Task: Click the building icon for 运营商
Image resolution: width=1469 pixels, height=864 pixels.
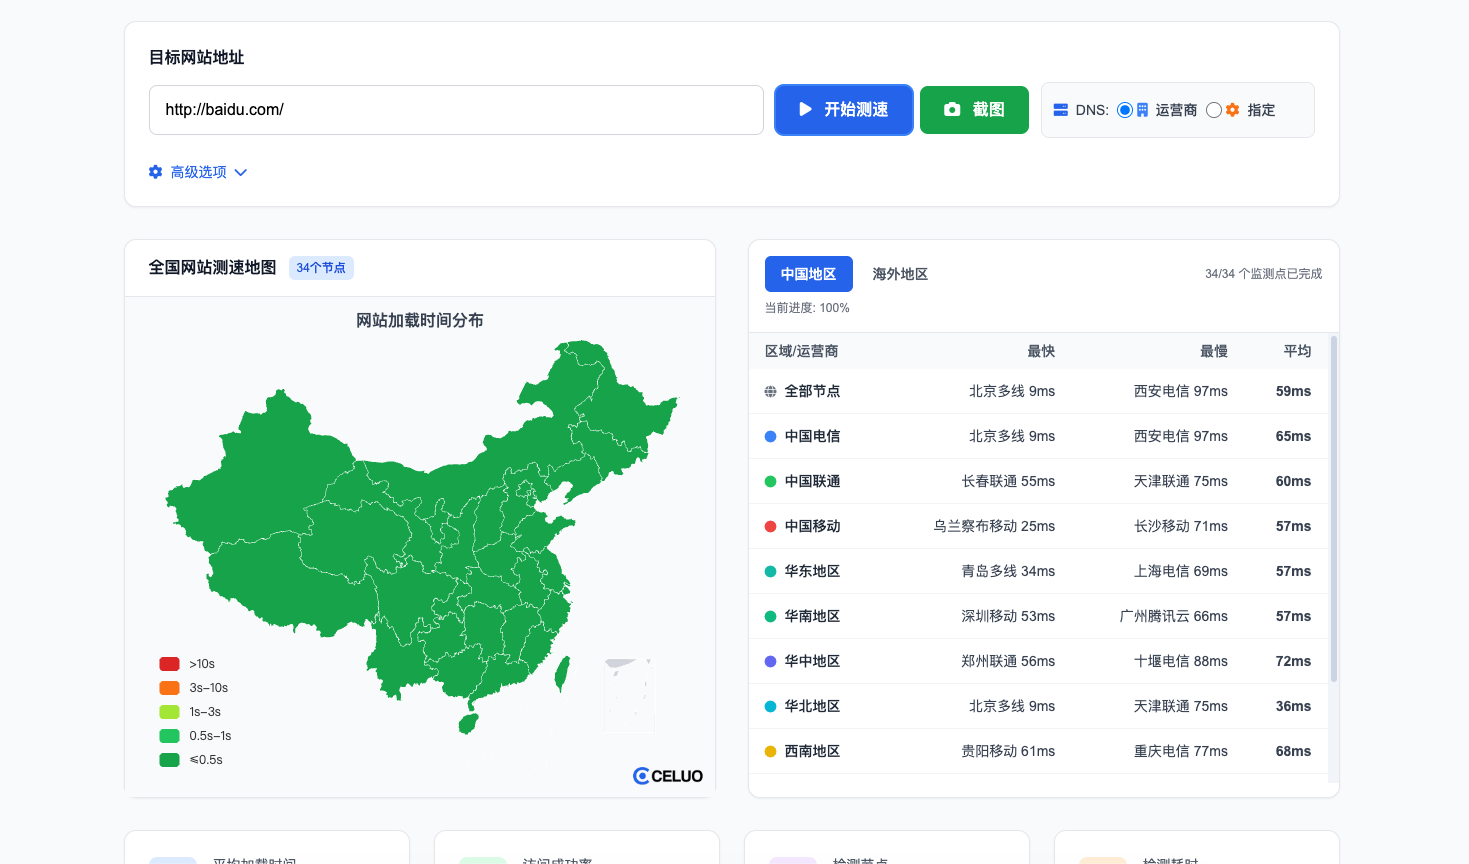Action: click(x=1143, y=110)
